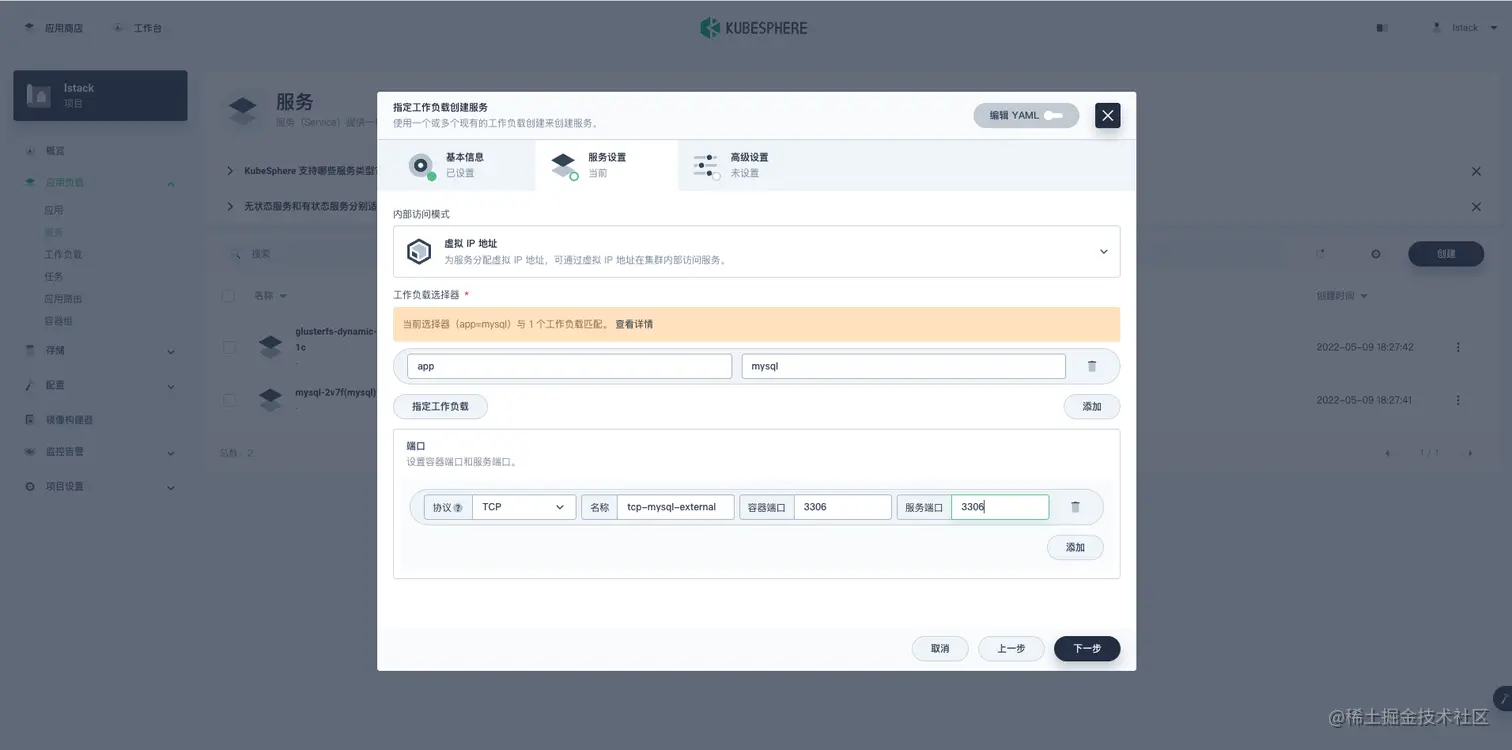Click the 查看详情 link in selector notice

634,324
